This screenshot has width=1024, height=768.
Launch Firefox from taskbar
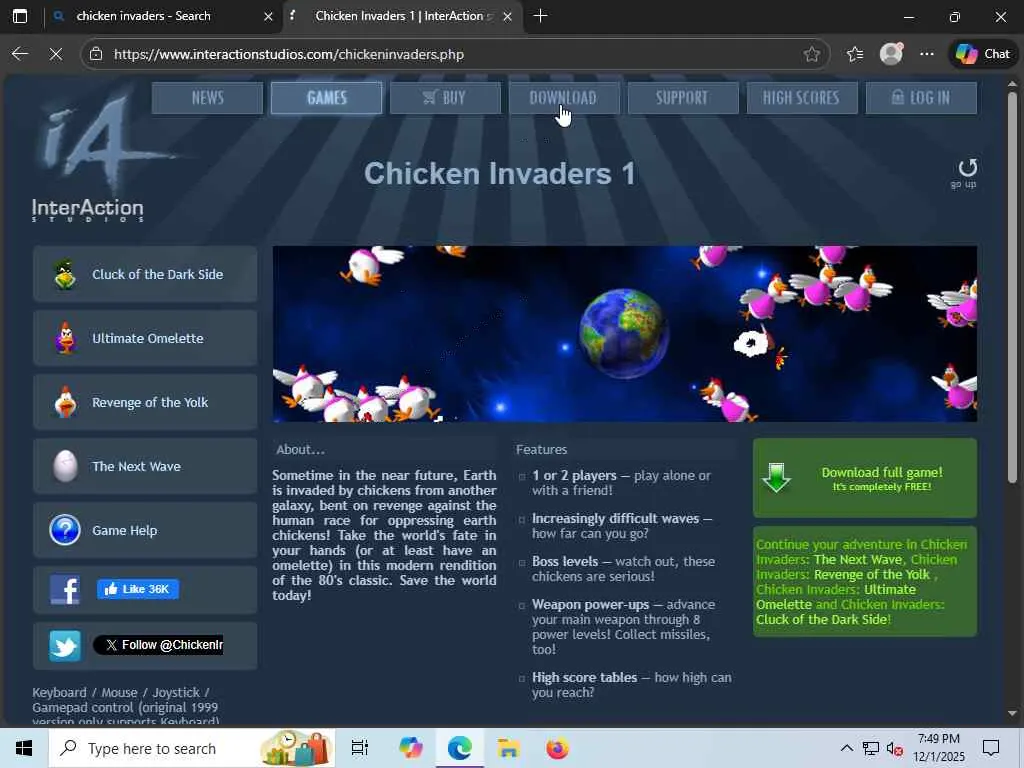coord(557,748)
